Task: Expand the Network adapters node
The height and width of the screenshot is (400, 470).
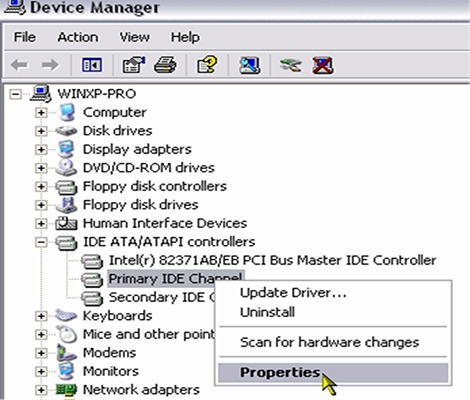Action: [x=41, y=390]
